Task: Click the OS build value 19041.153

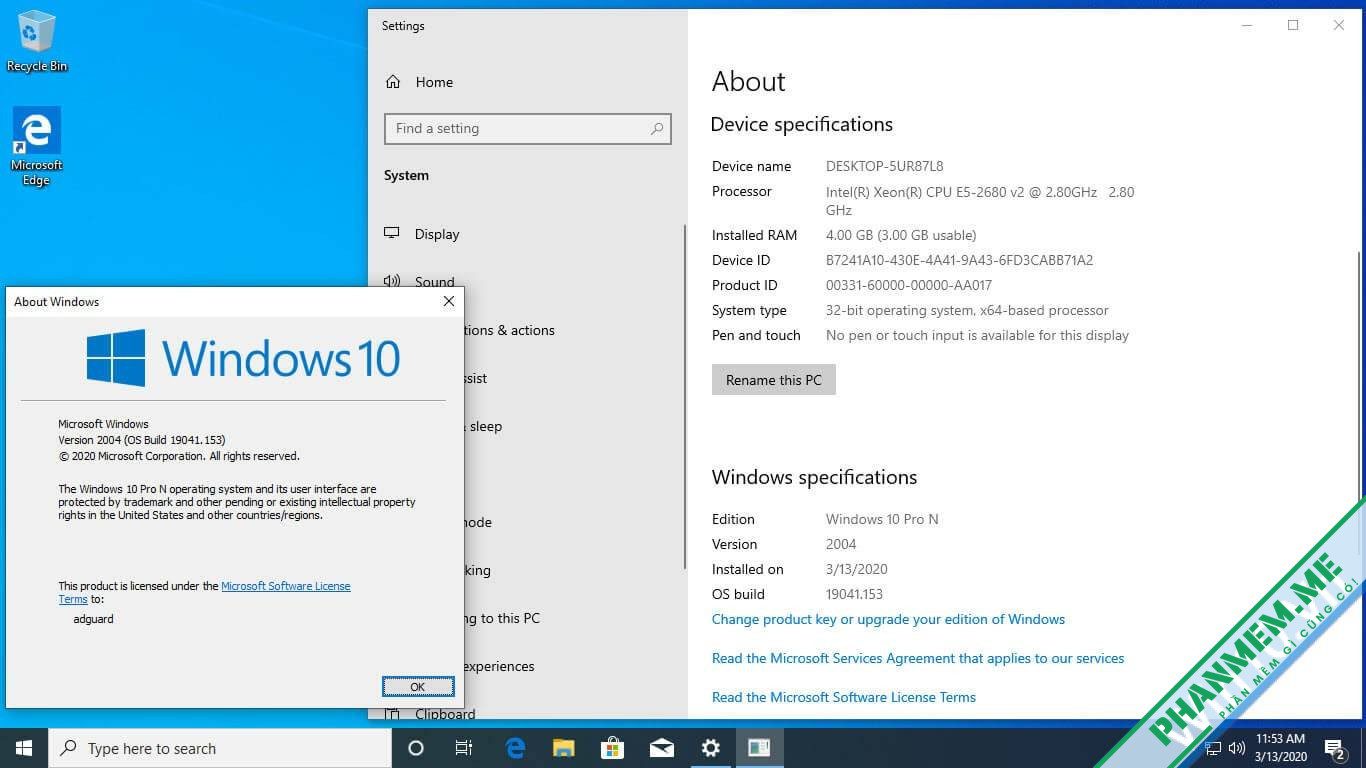Action: point(854,594)
